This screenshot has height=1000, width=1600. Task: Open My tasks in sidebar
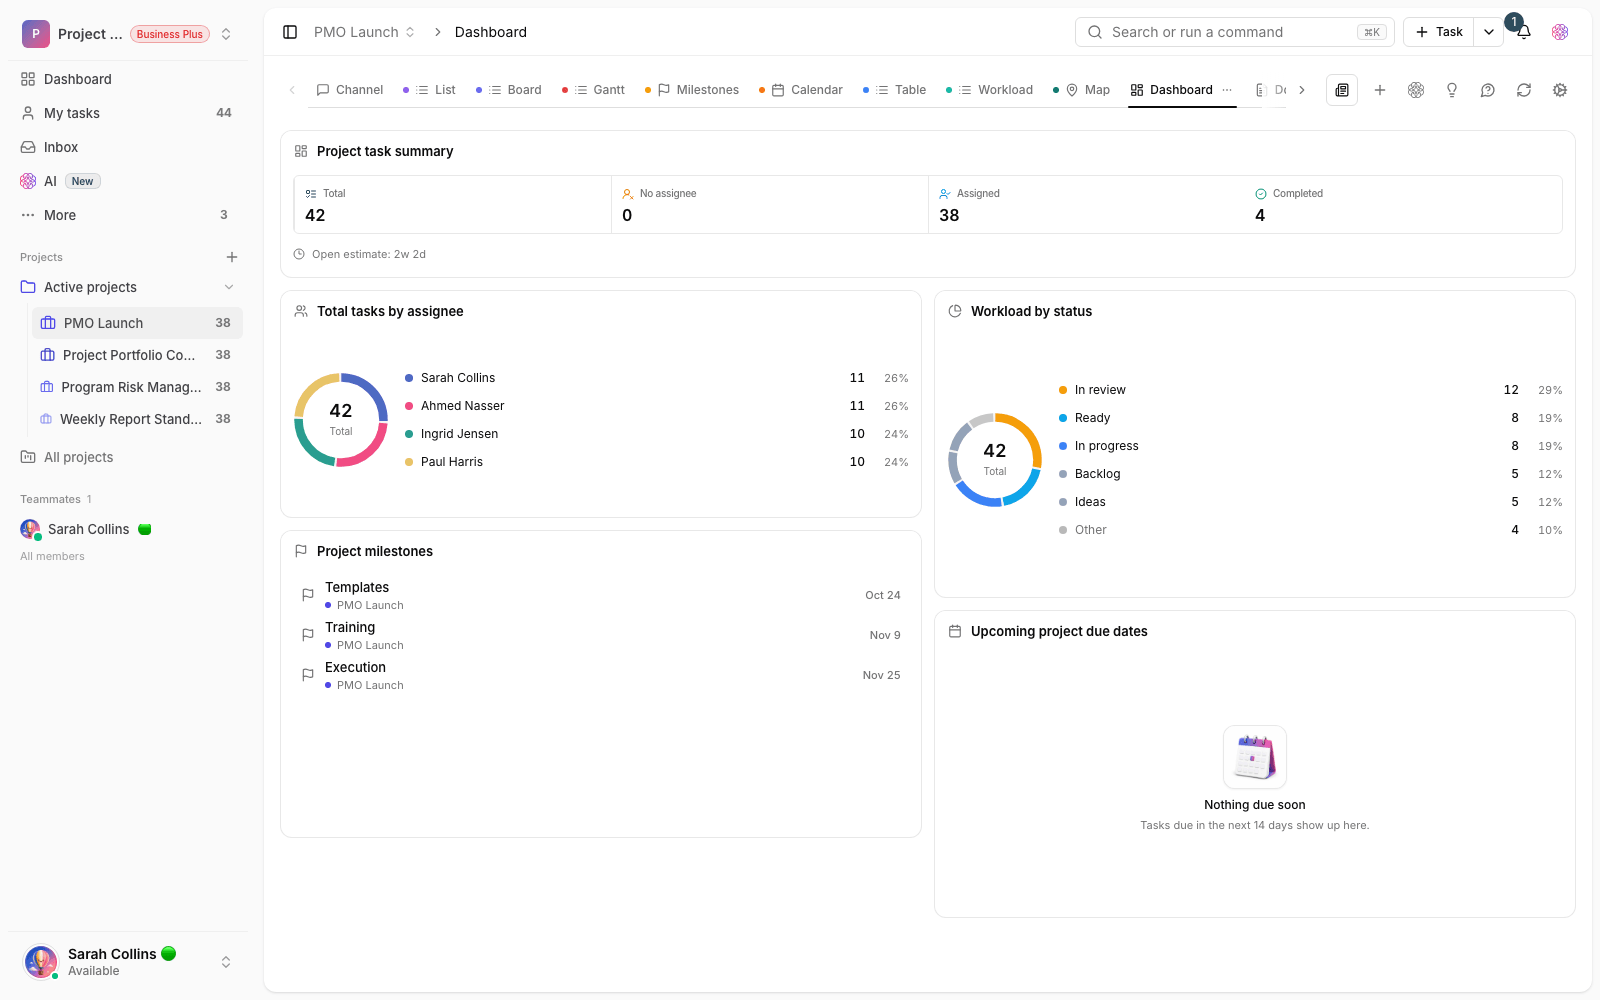pos(128,113)
